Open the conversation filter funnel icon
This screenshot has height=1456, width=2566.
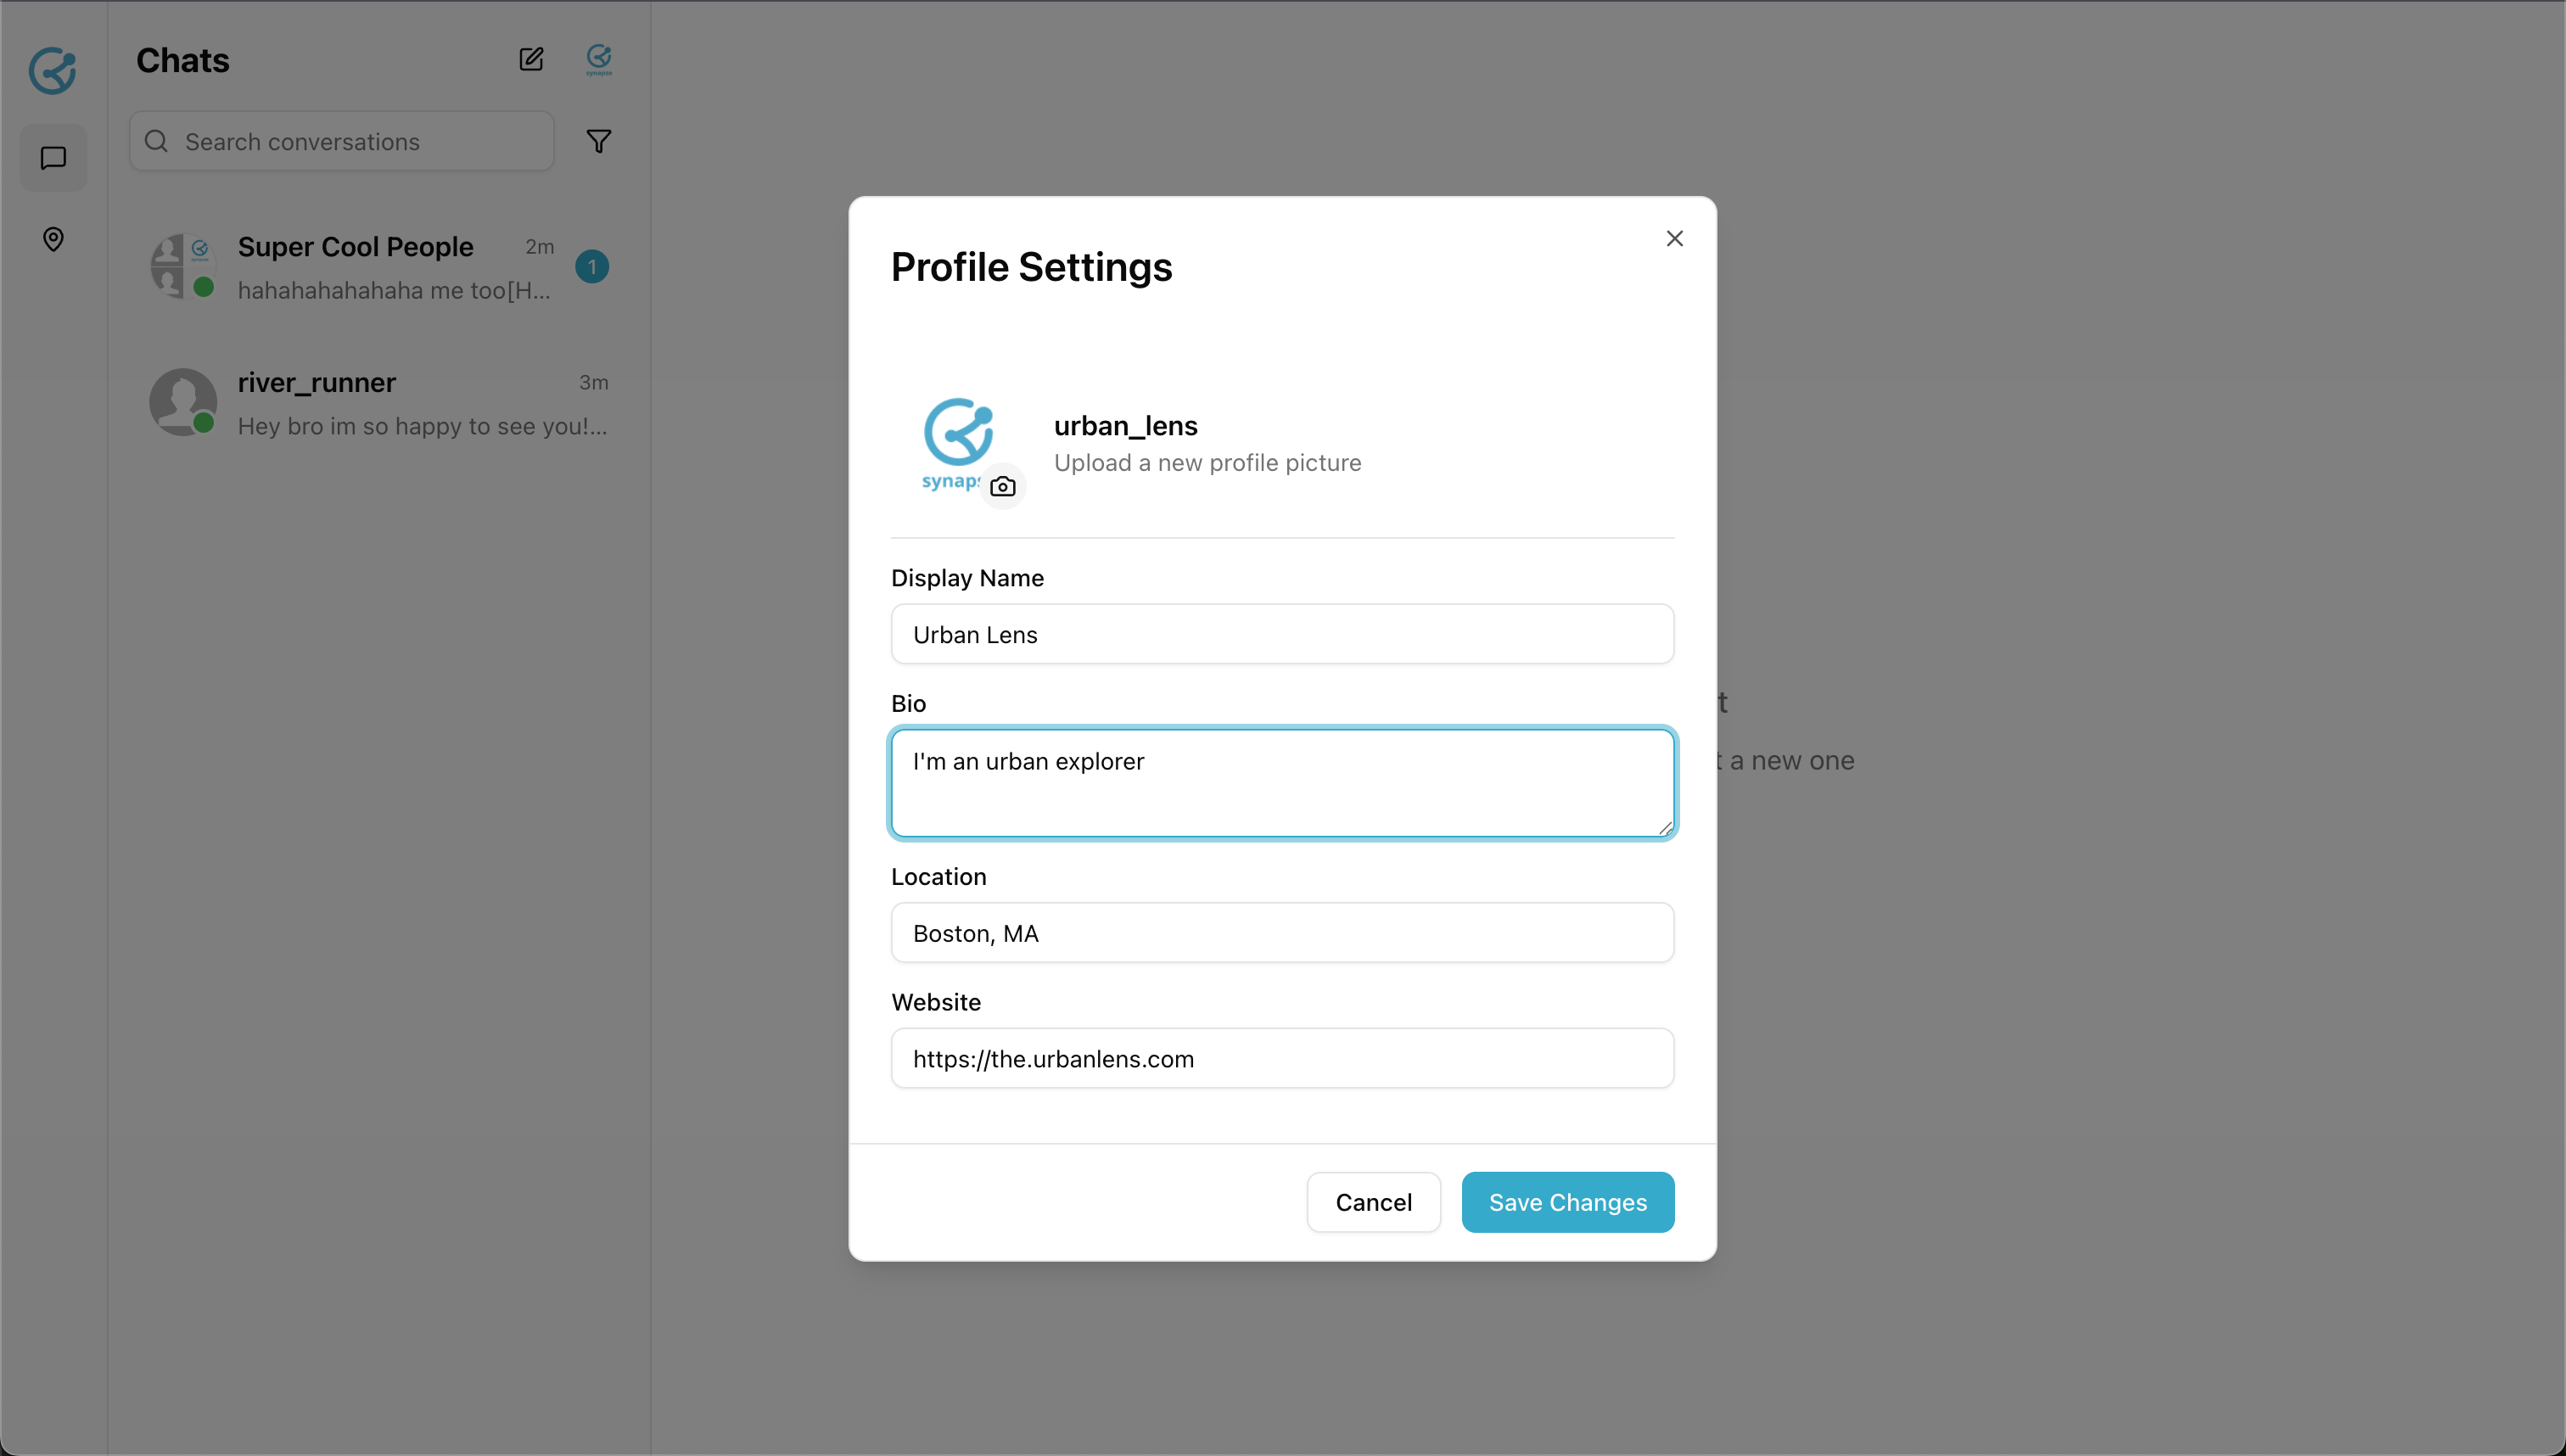pos(598,141)
